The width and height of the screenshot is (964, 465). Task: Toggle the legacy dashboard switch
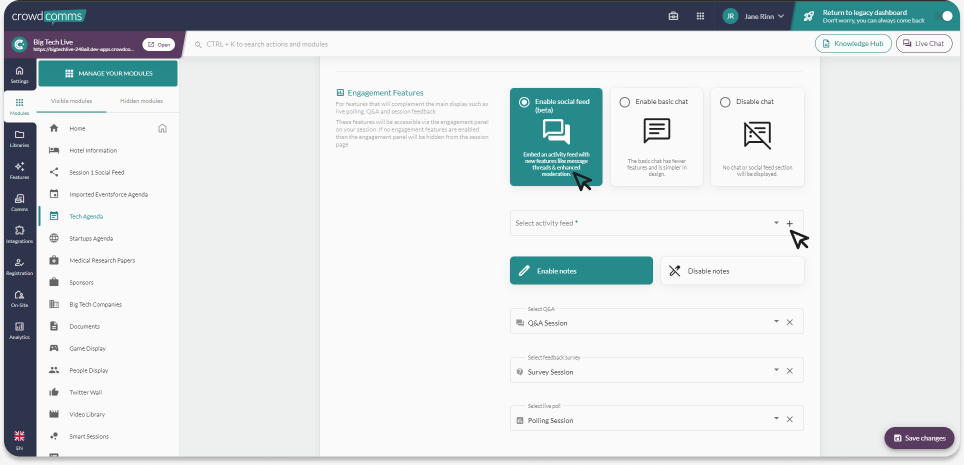[944, 16]
